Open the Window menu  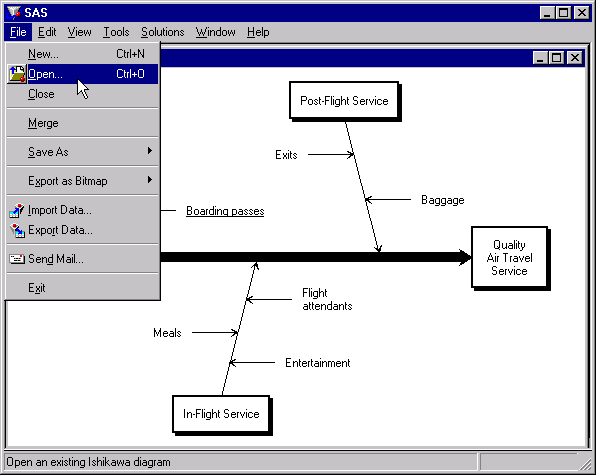216,32
